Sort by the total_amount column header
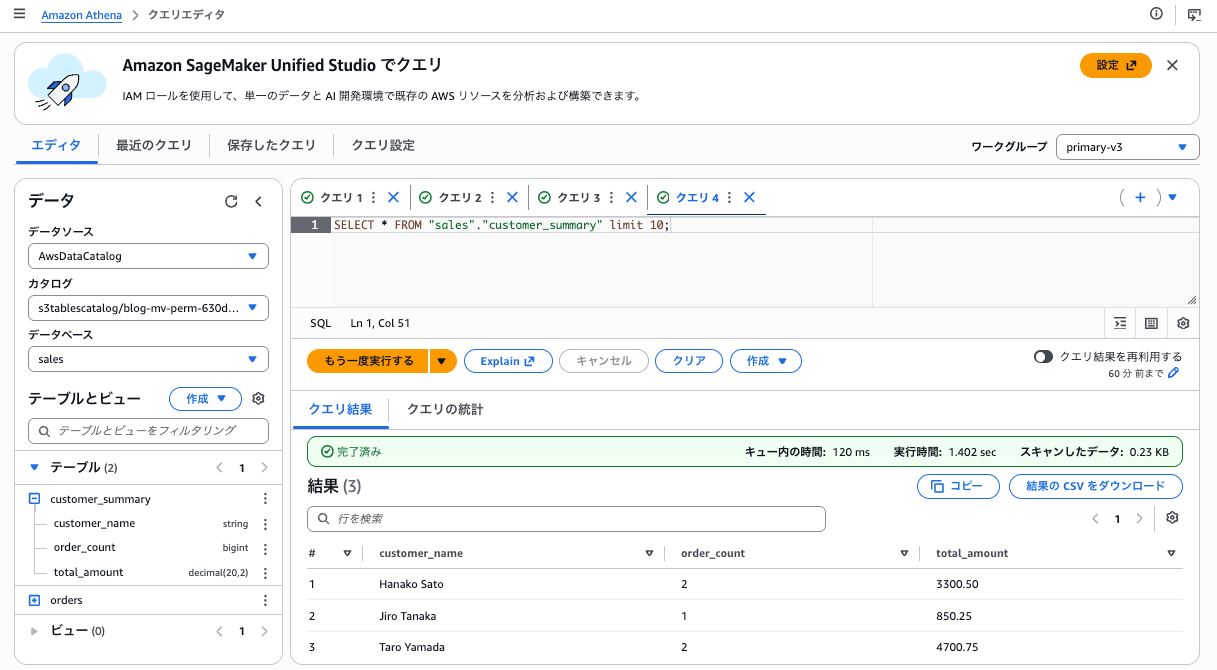This screenshot has height=670, width=1217. pos(972,553)
